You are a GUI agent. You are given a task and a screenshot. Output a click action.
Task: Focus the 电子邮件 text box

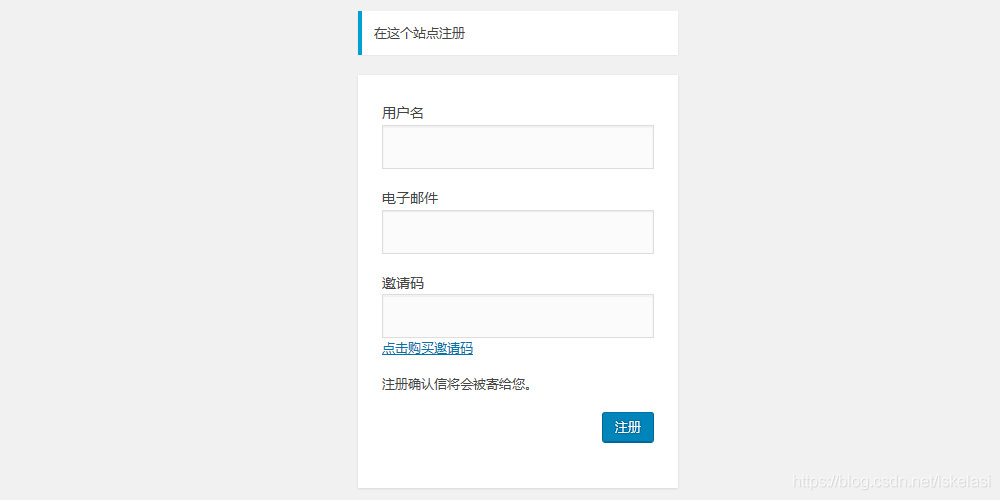pyautogui.click(x=517, y=232)
